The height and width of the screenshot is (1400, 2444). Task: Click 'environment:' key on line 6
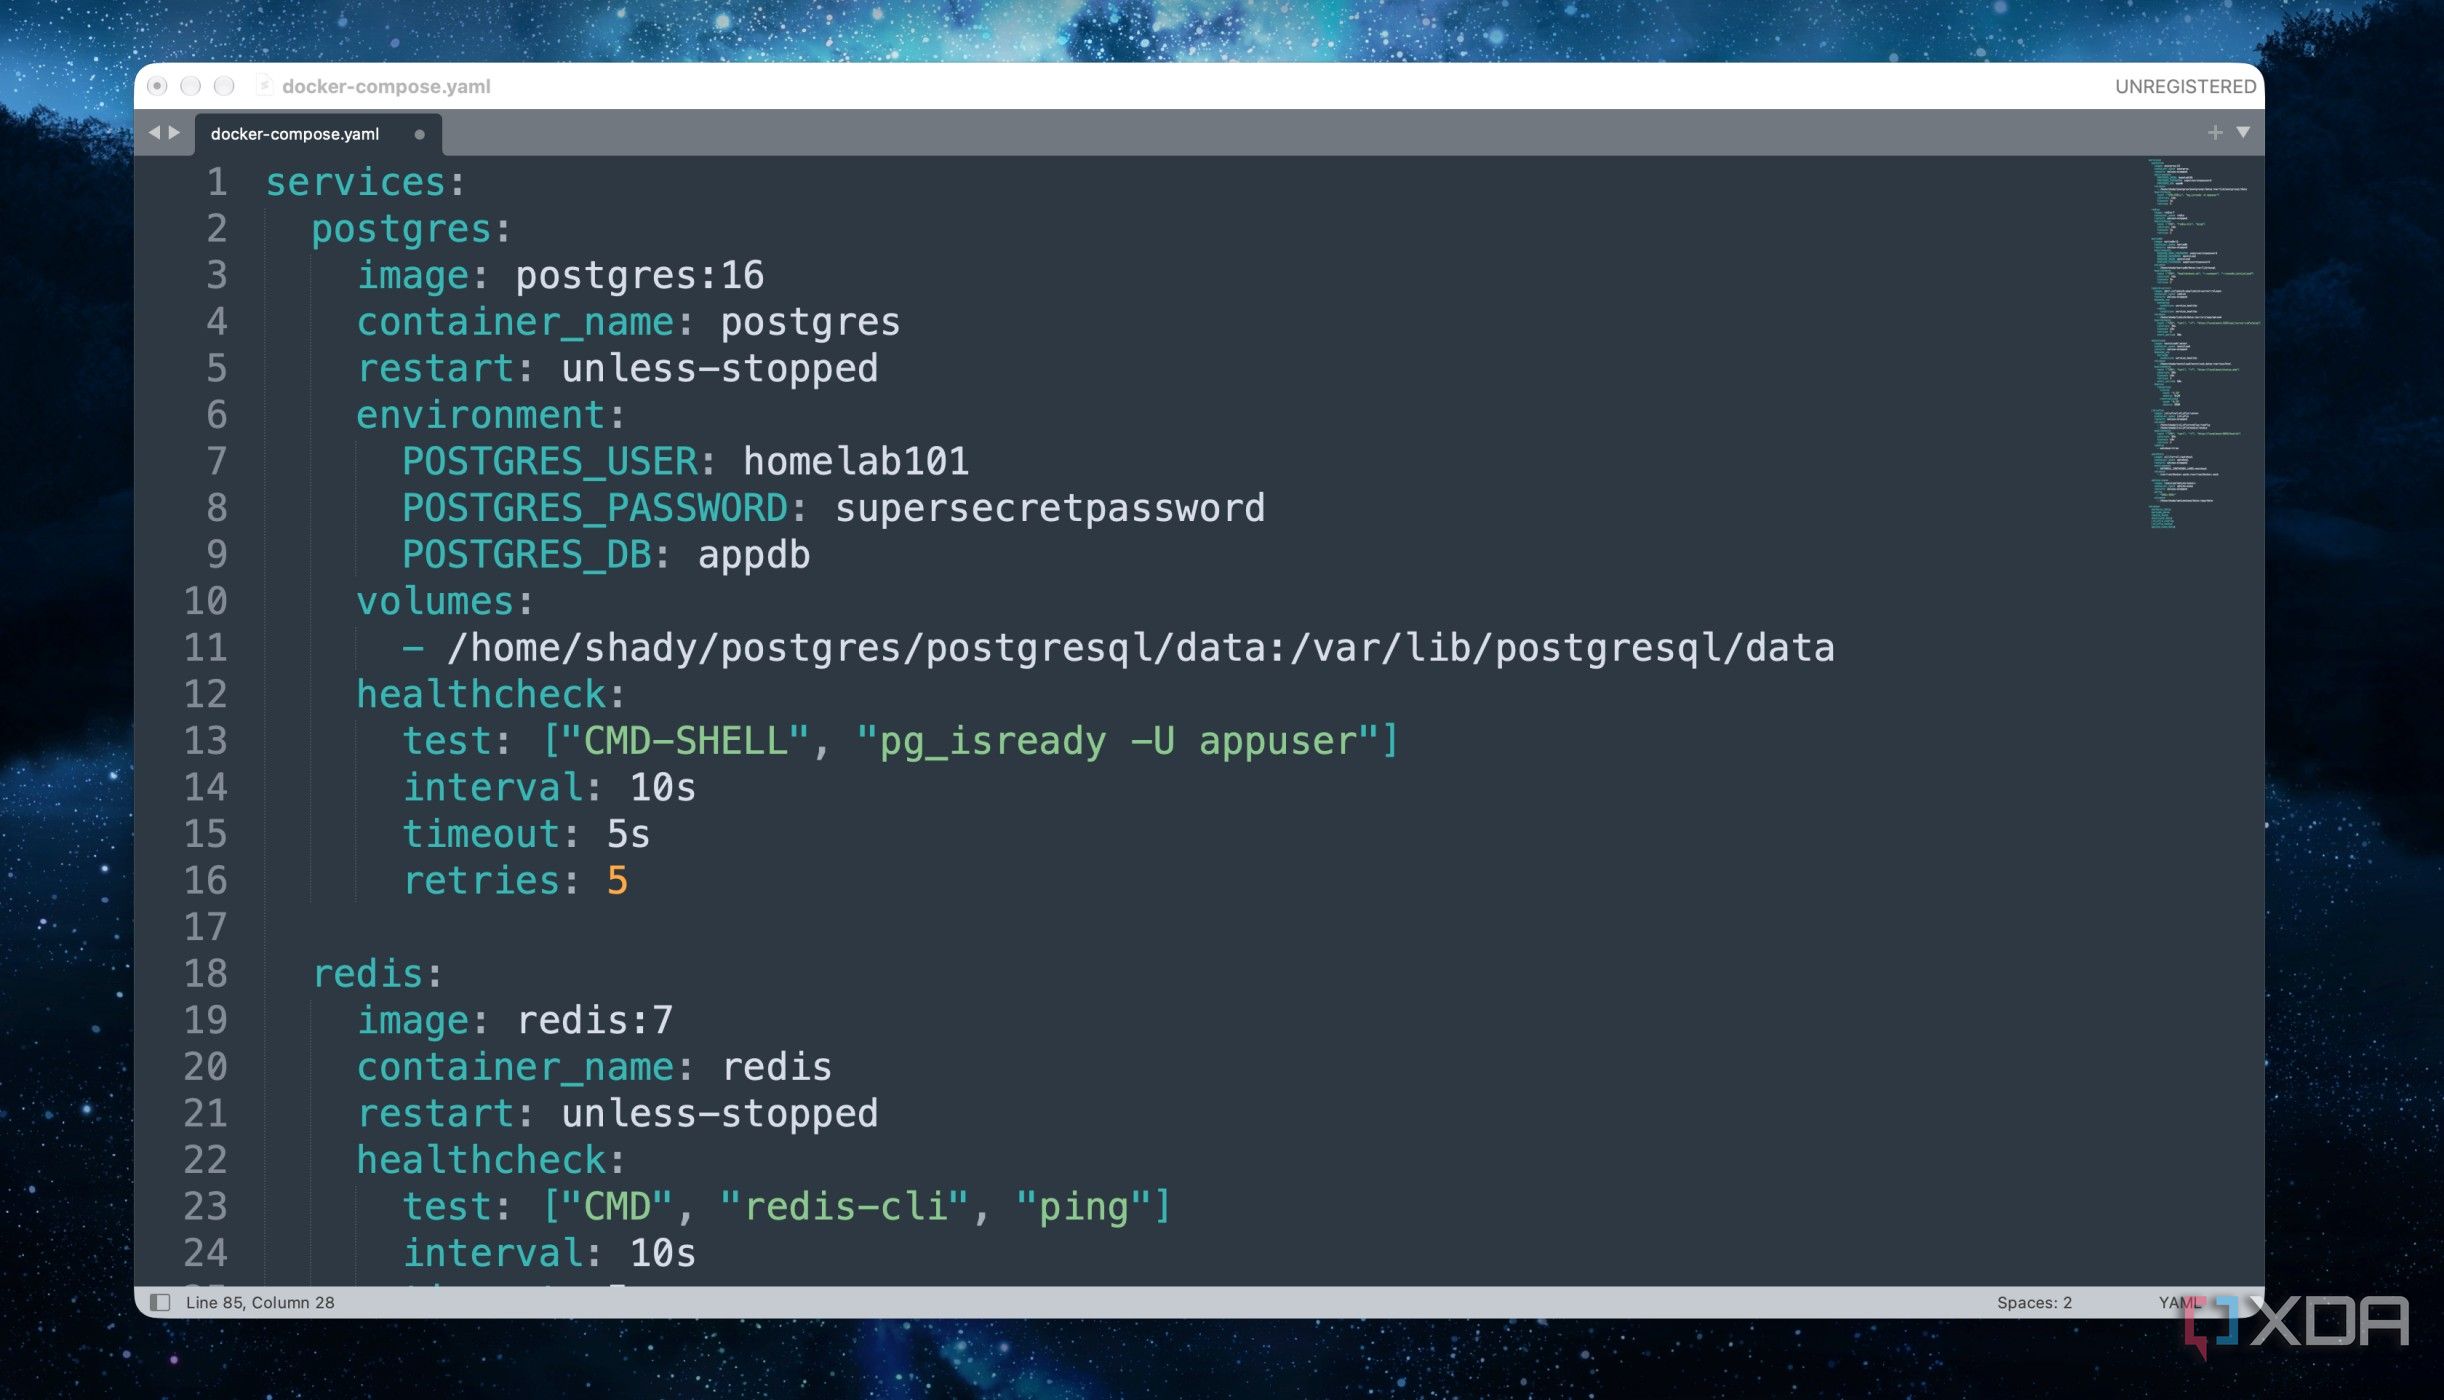point(490,415)
